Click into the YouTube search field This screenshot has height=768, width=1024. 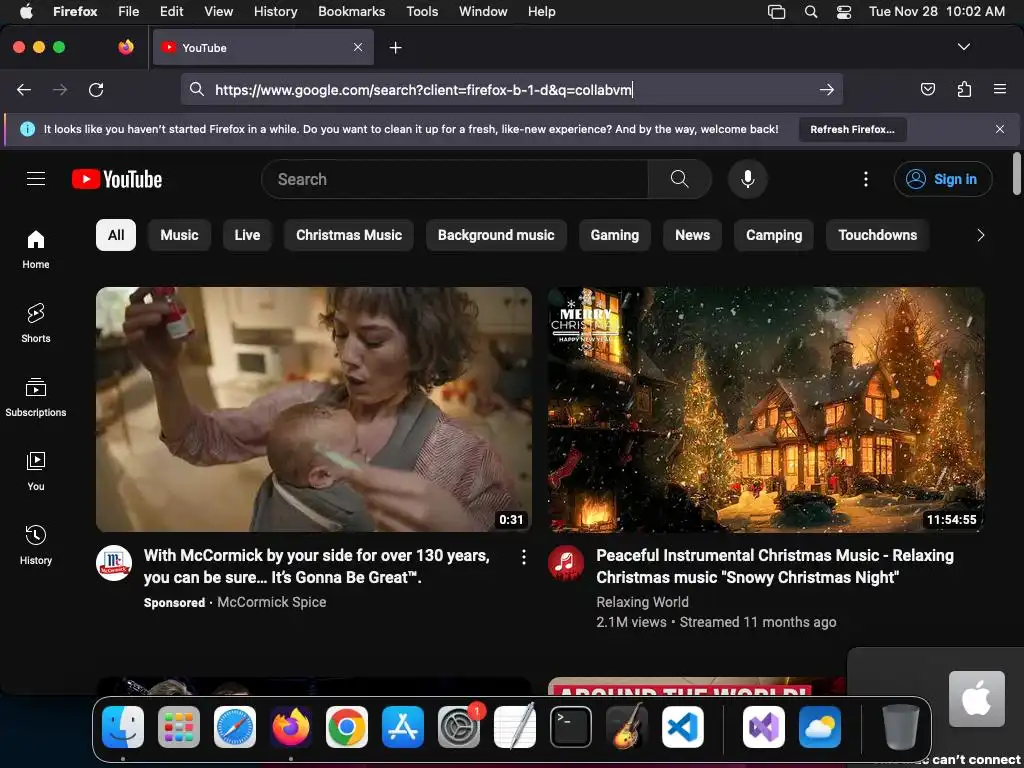point(455,179)
